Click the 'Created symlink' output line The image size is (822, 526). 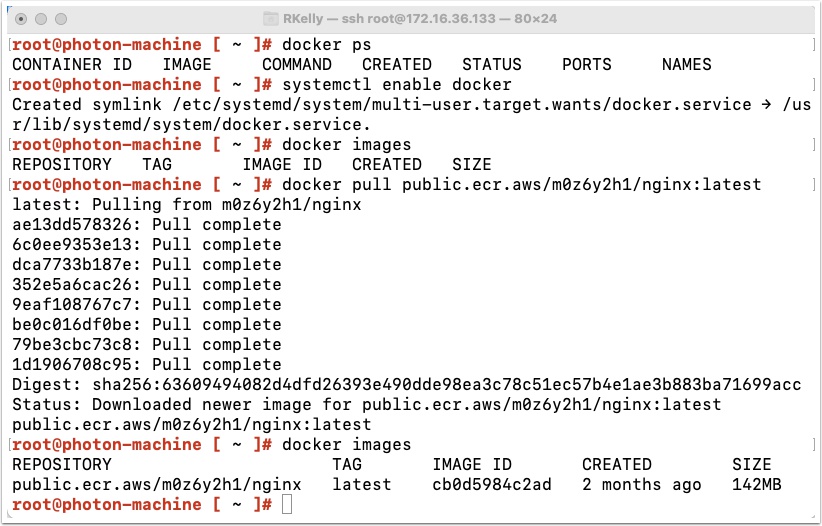point(412,114)
